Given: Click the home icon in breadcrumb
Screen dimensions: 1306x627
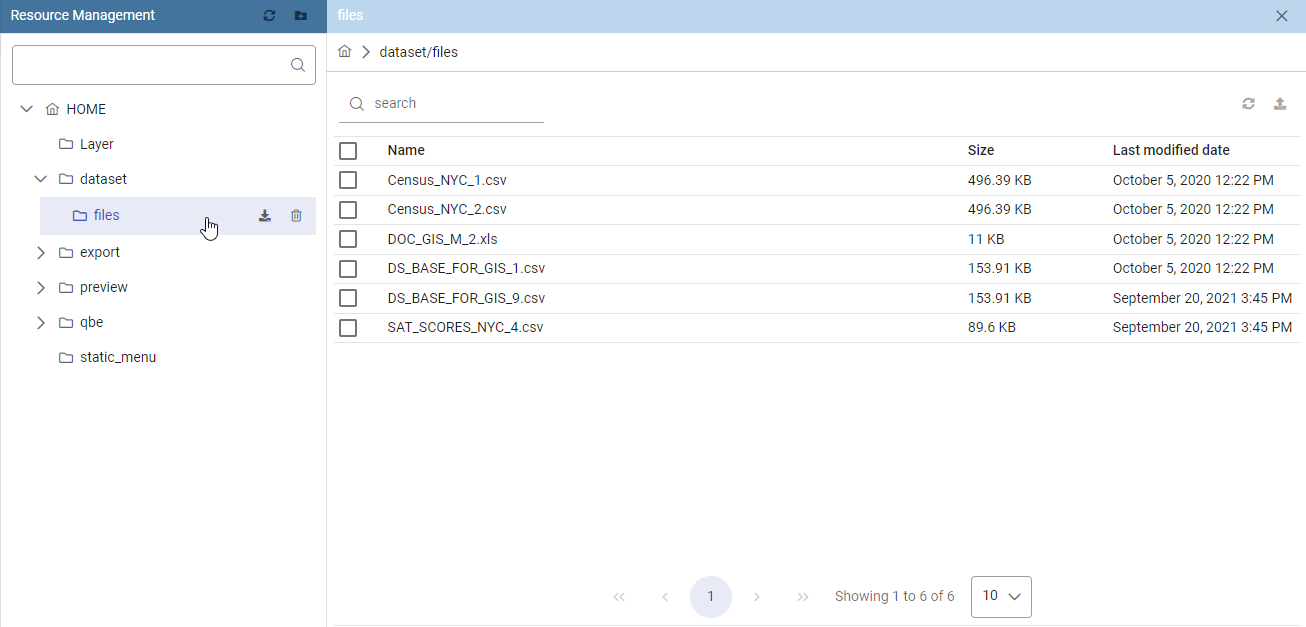Looking at the screenshot, I should 344,51.
